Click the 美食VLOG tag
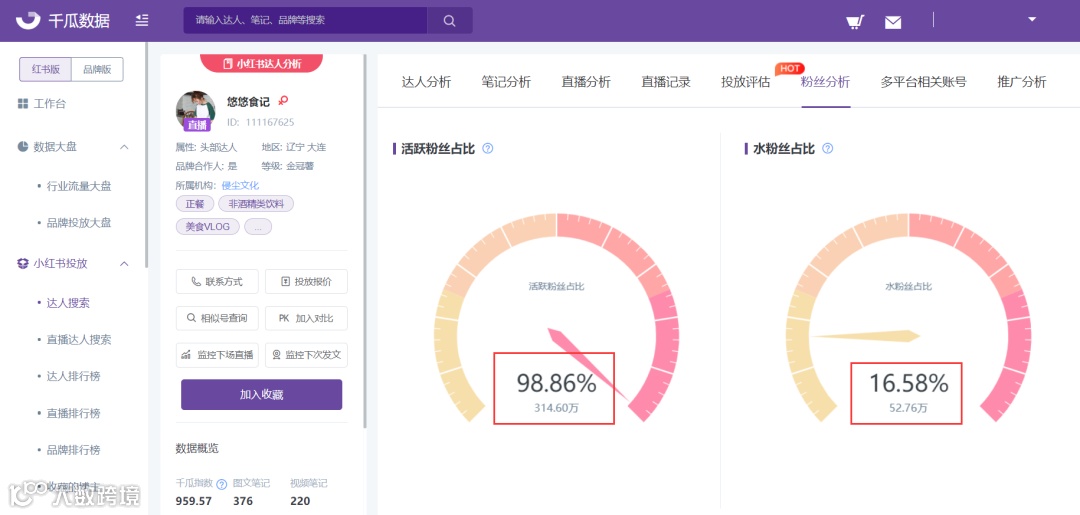This screenshot has height=515, width=1080. pyautogui.click(x=208, y=226)
